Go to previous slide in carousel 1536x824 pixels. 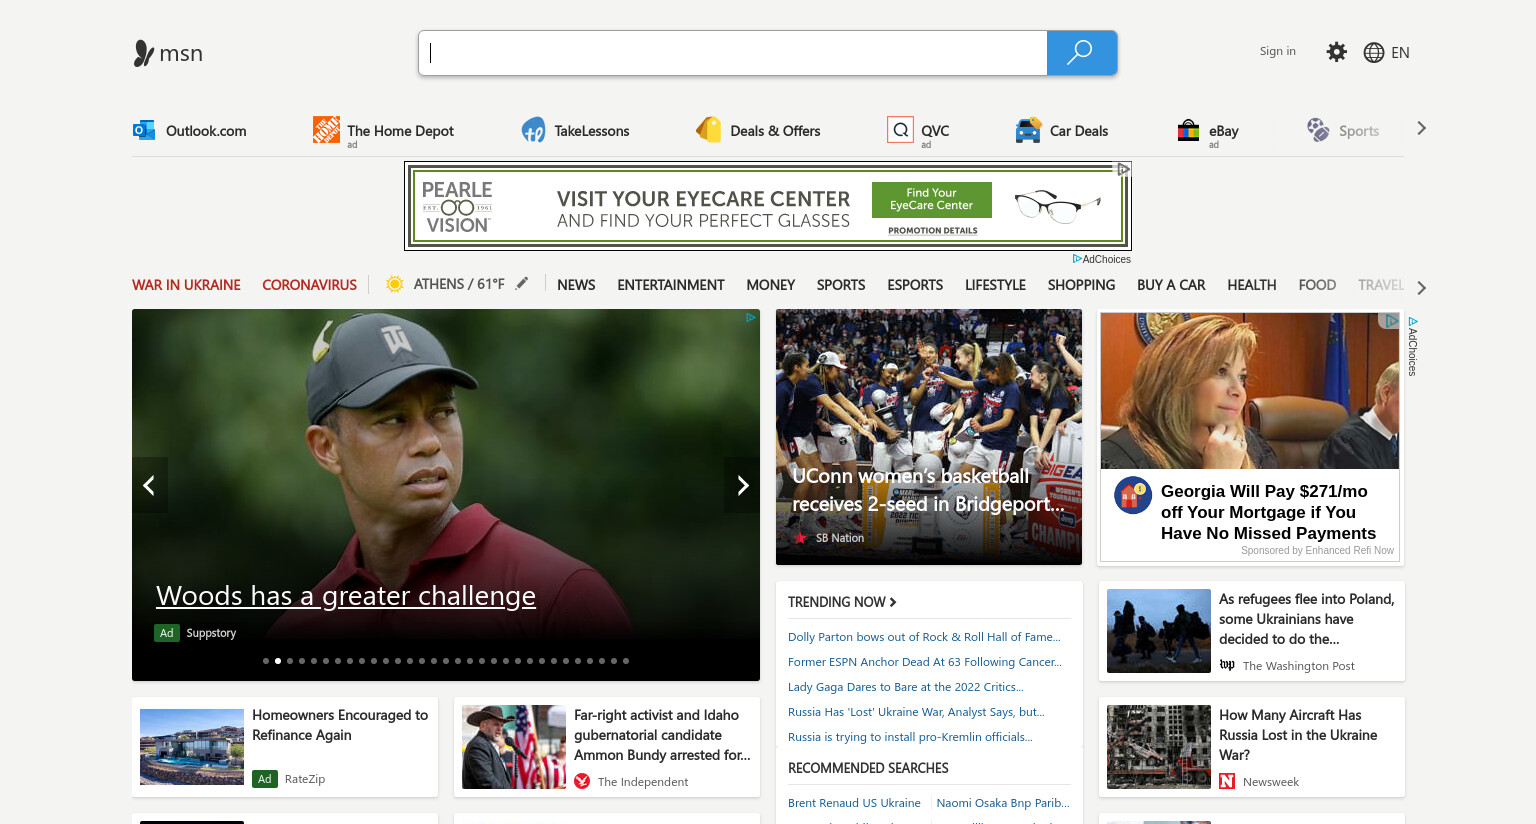point(149,485)
